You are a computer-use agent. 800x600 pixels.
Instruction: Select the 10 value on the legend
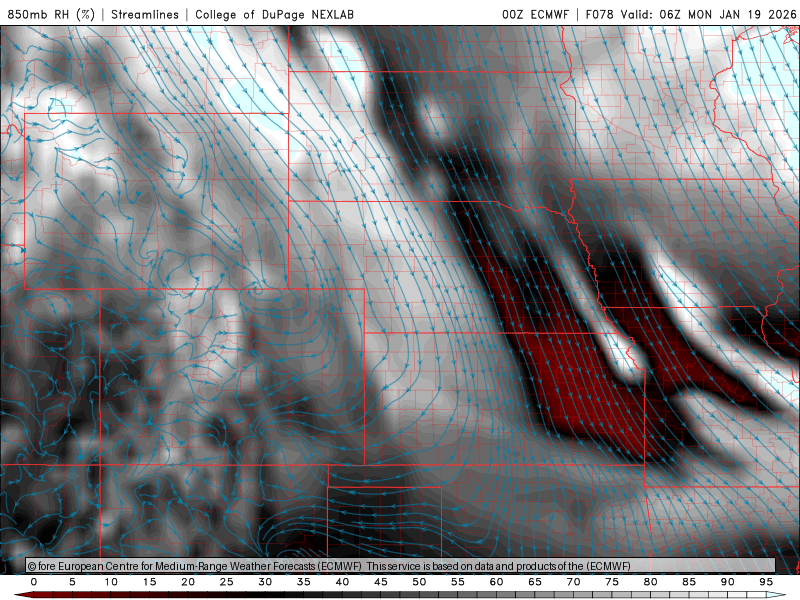(x=111, y=582)
